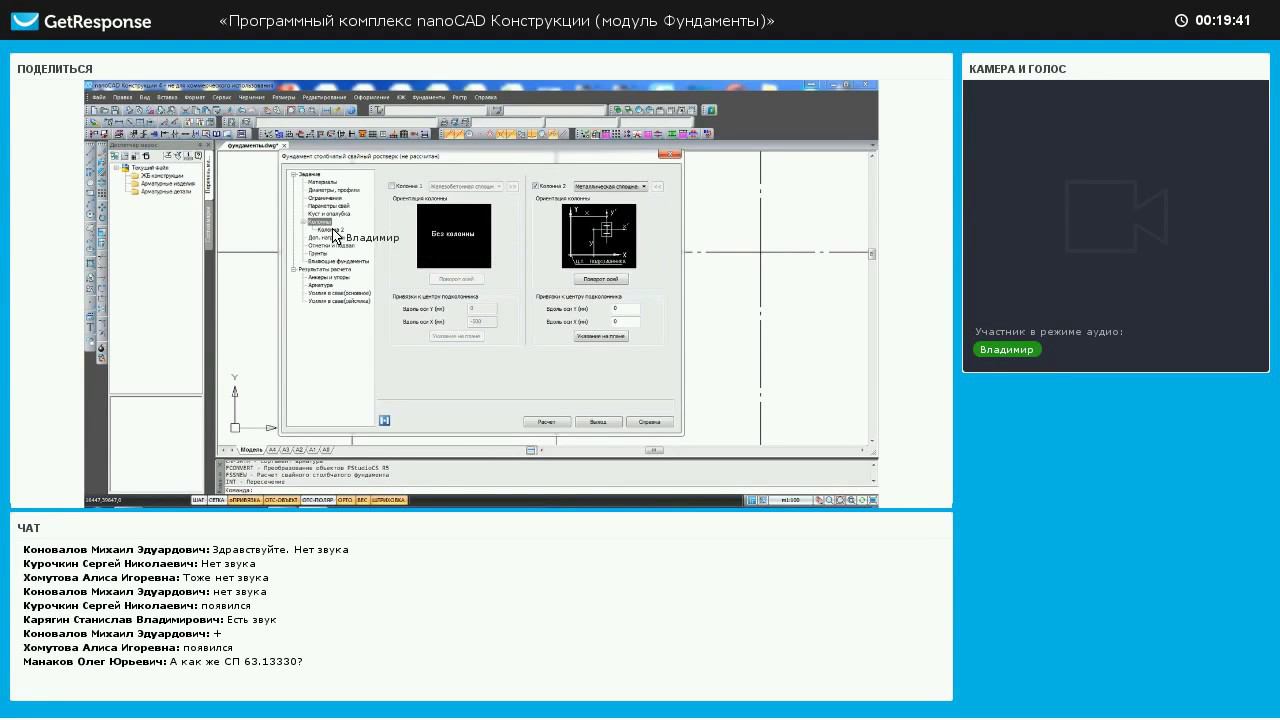Click the ЖБ конструкции folder icon
Viewport: 1280px width, 720px height.
coord(134,176)
